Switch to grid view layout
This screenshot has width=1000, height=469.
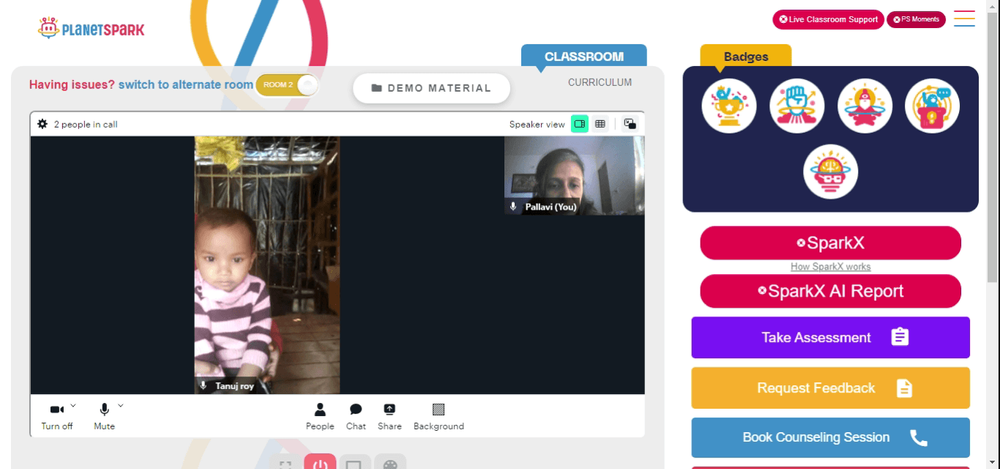point(599,124)
